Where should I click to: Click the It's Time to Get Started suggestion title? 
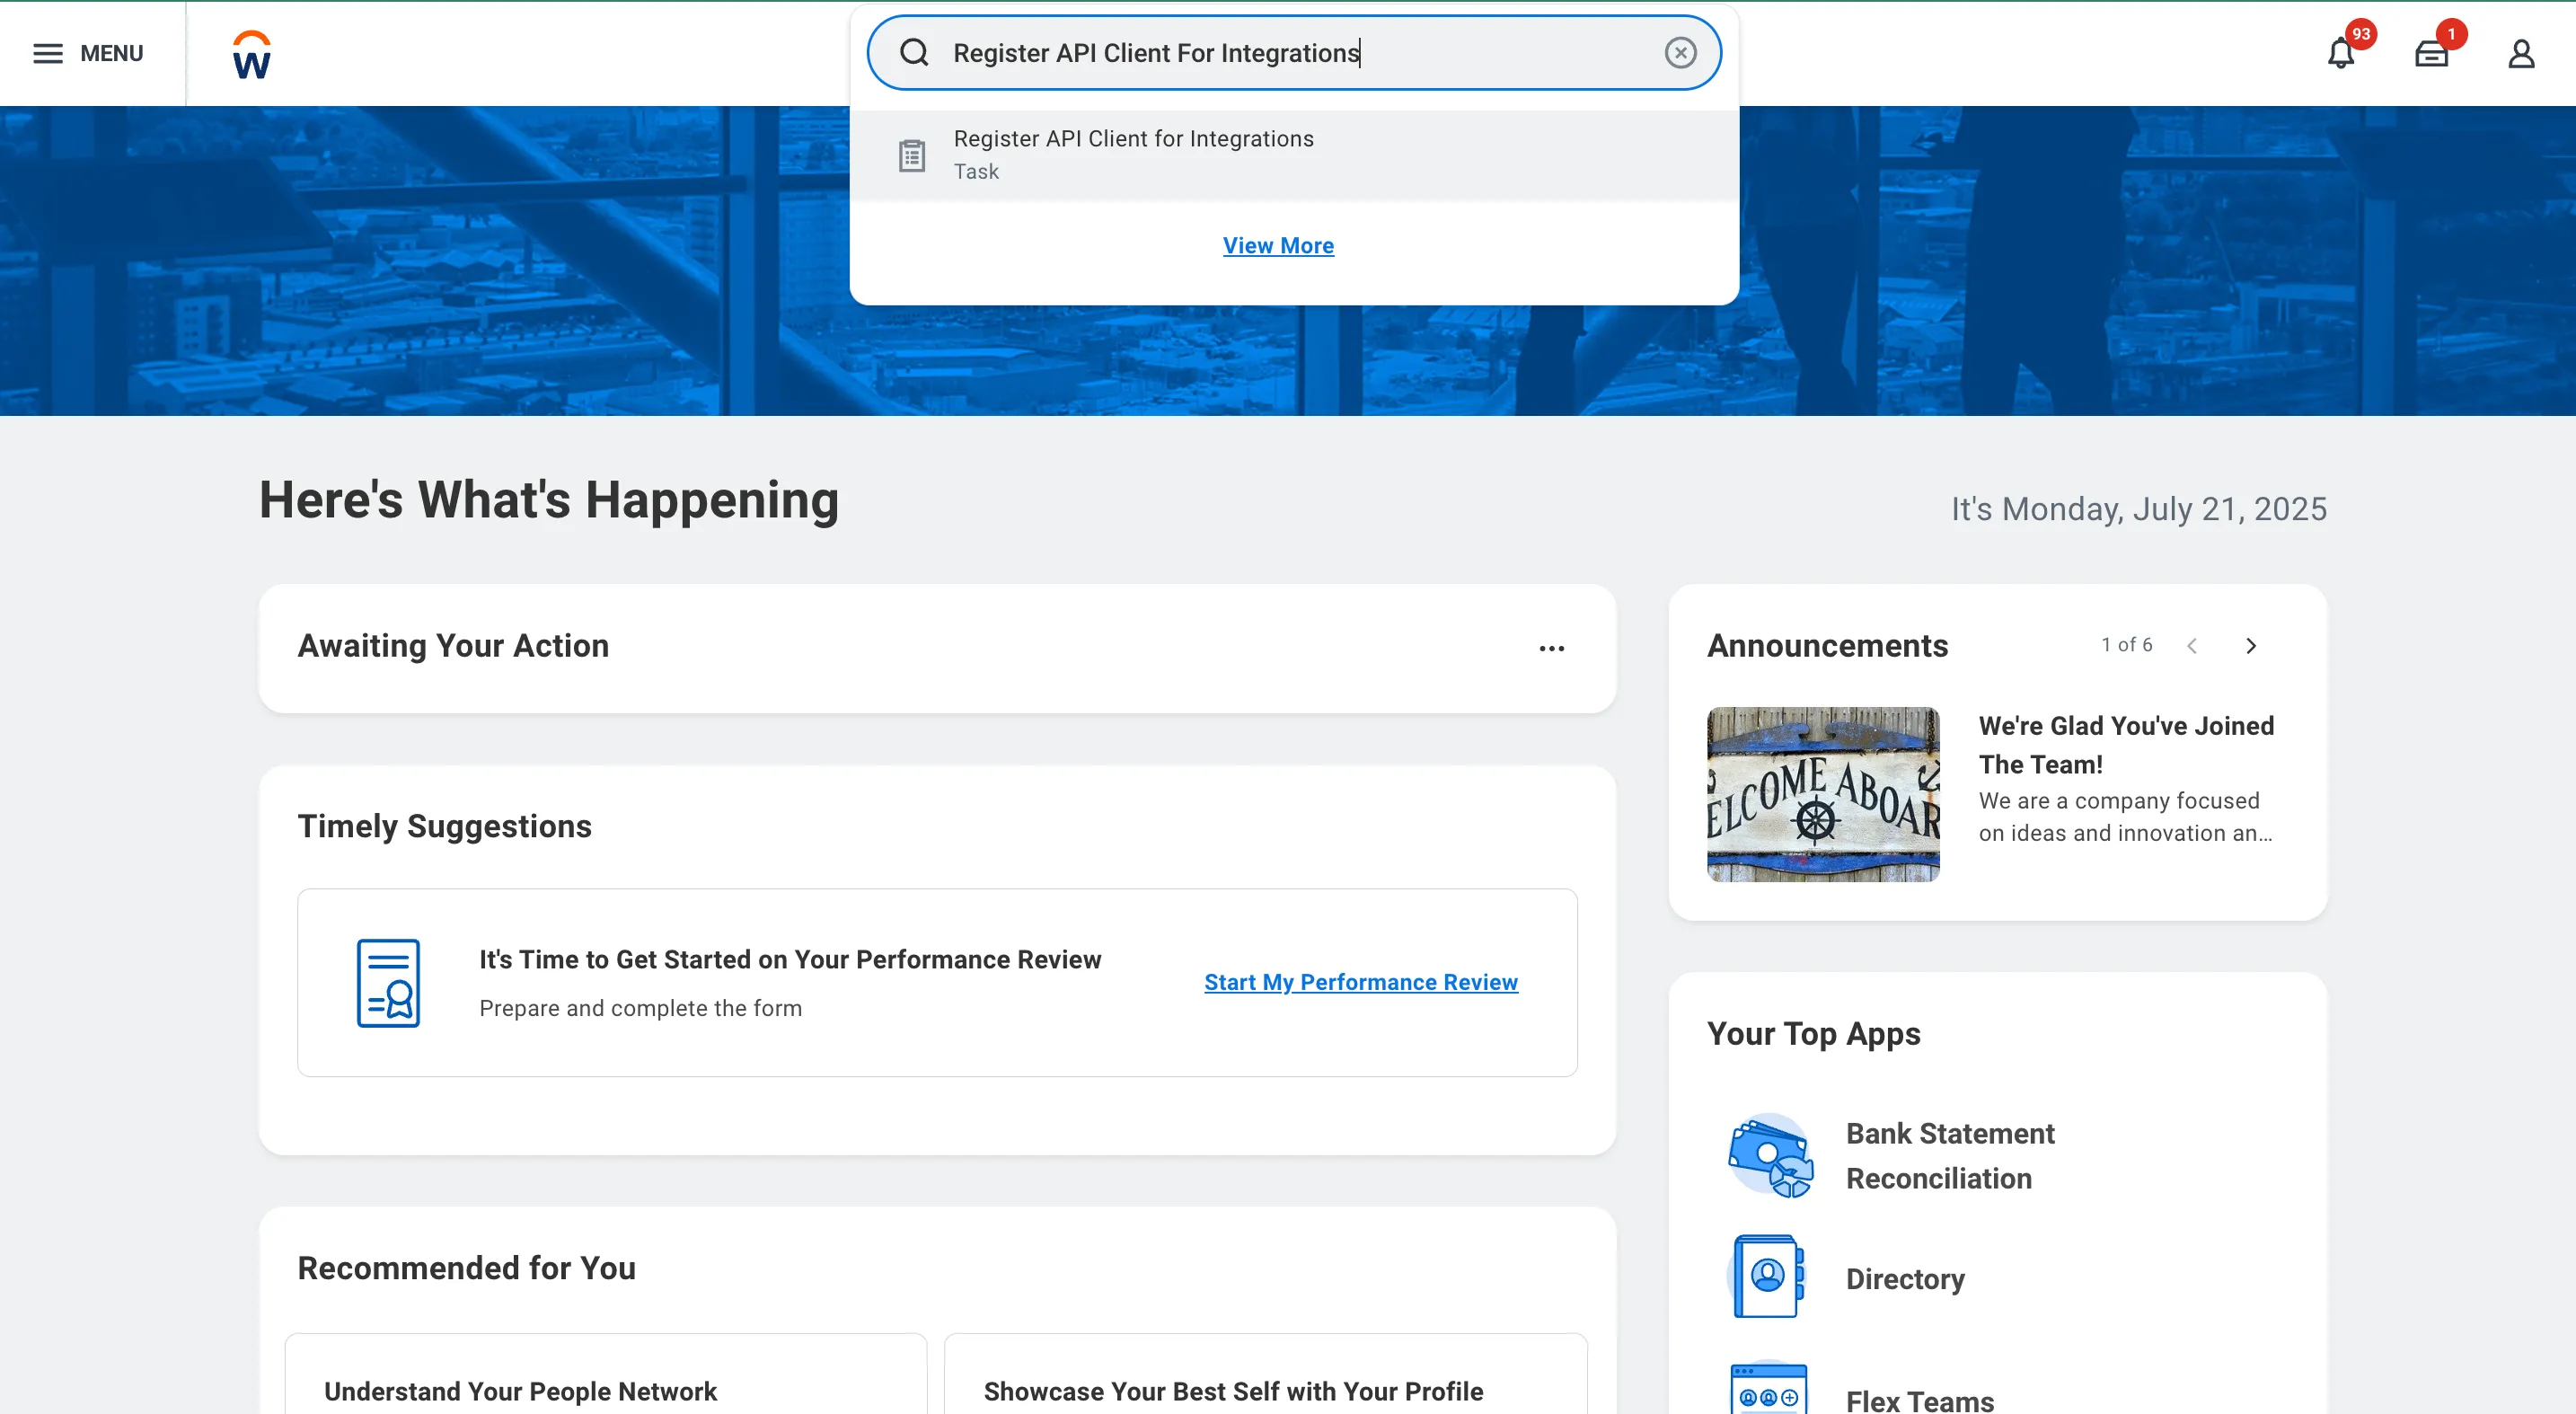790,959
